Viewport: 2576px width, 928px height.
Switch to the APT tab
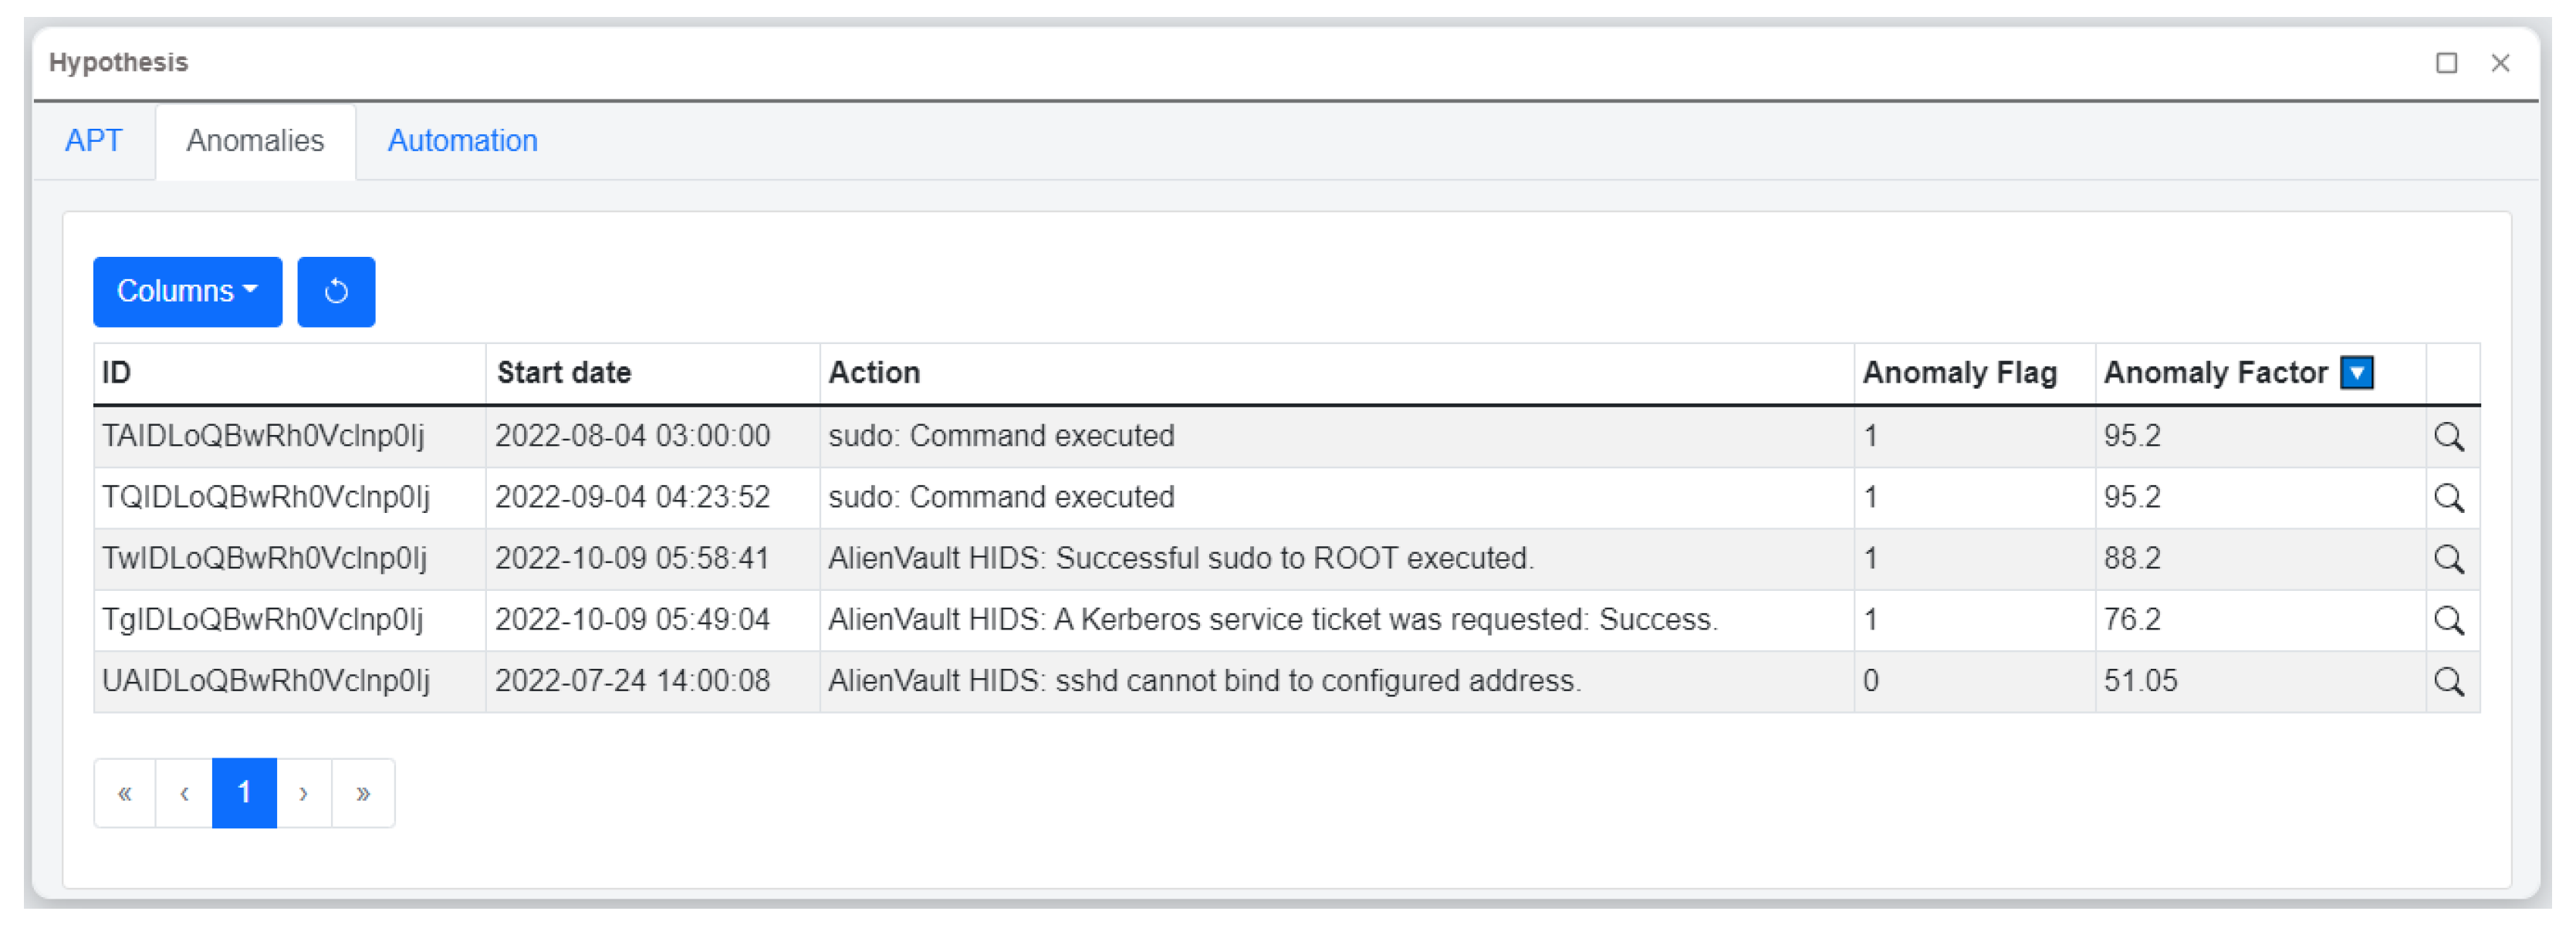[94, 141]
